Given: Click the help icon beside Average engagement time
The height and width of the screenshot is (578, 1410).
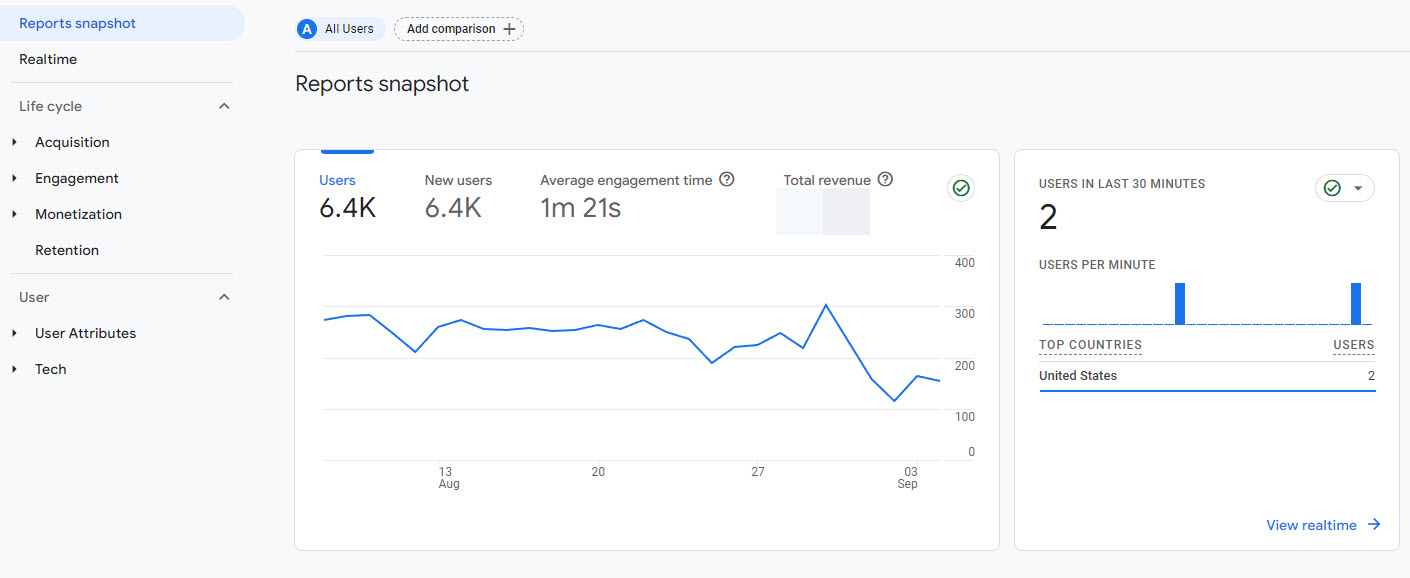Looking at the screenshot, I should point(727,180).
